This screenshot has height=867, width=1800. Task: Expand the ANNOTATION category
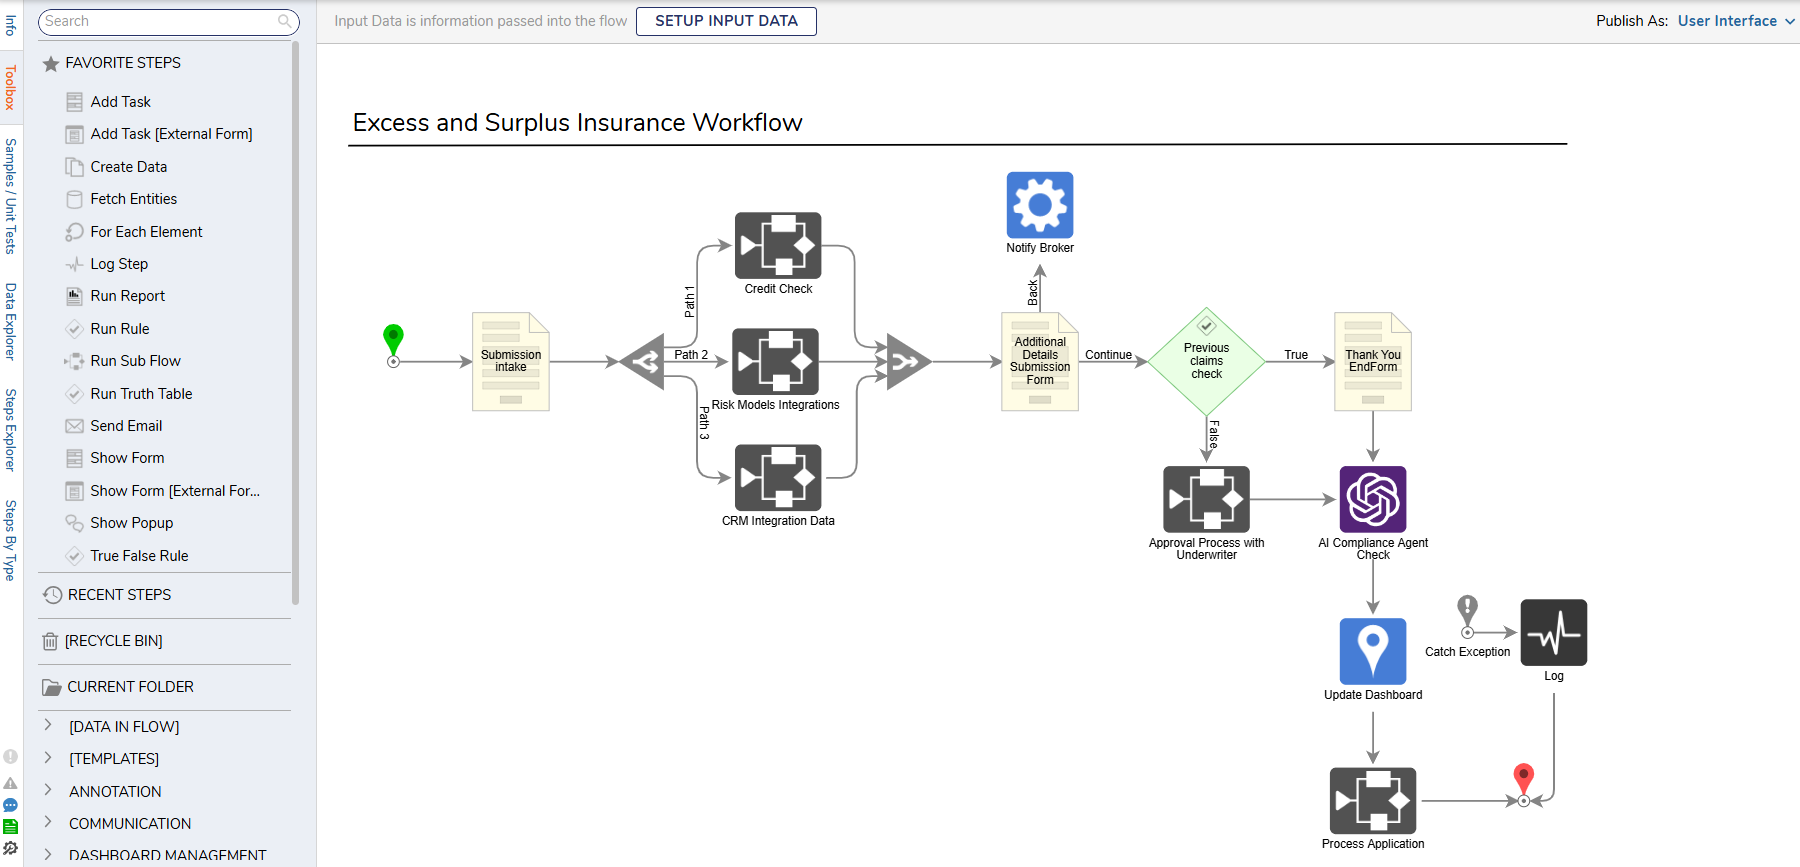coord(48,790)
